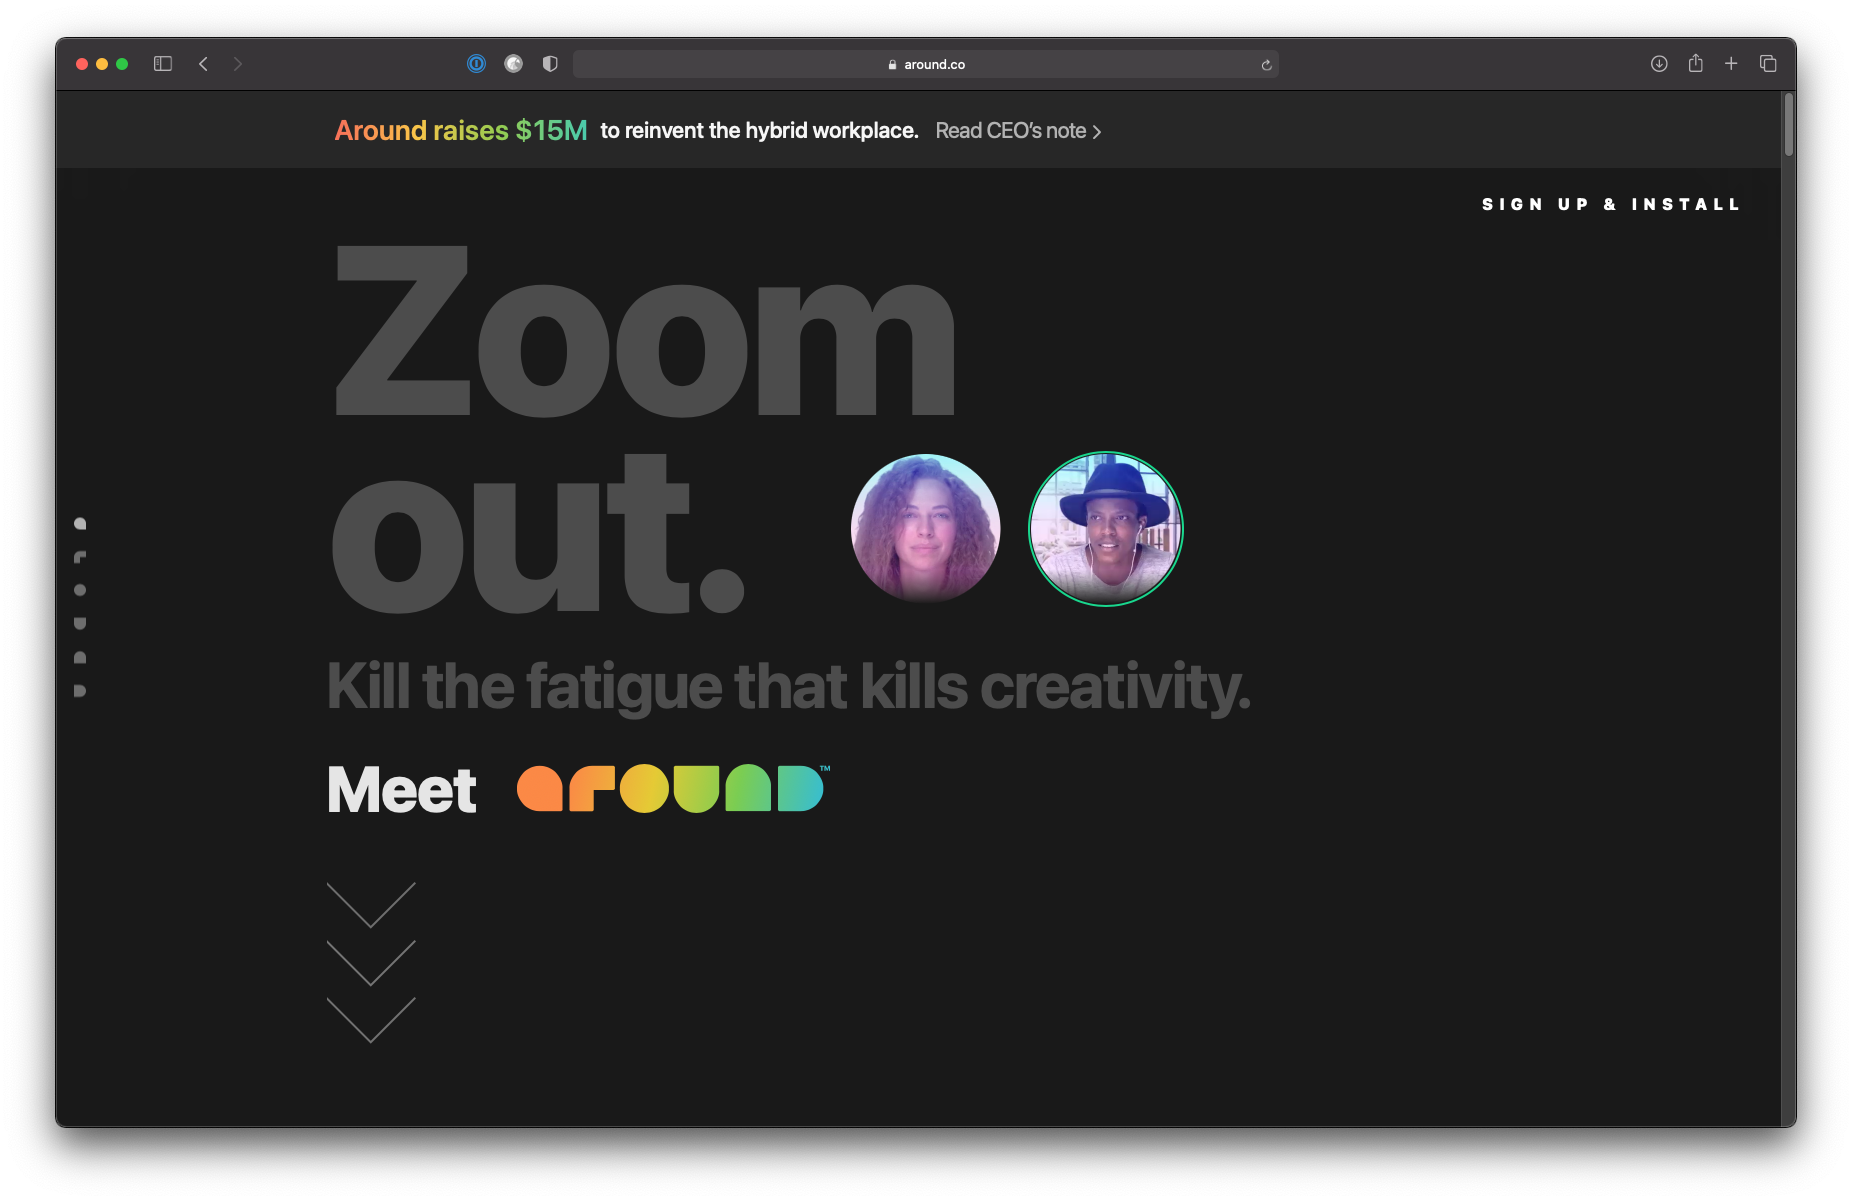Select the last side navigation marker
The height and width of the screenshot is (1201, 1852).
click(x=80, y=691)
